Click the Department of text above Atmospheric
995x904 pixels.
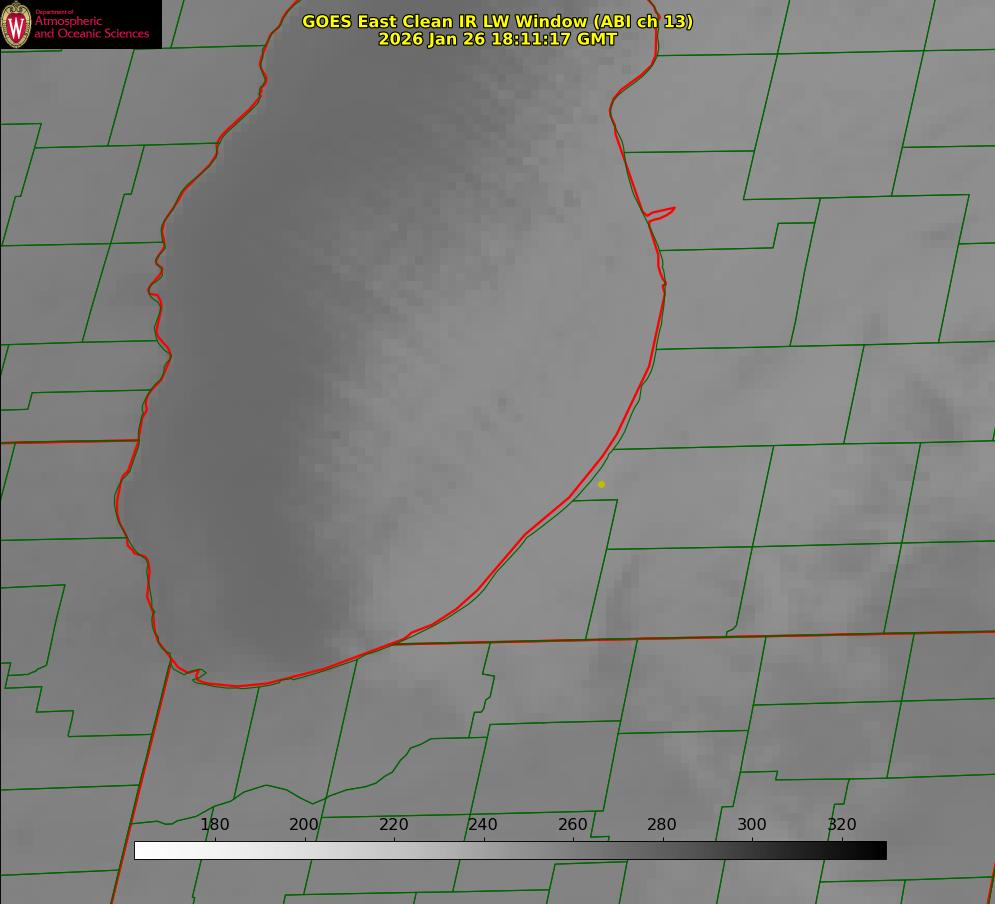(x=54, y=12)
